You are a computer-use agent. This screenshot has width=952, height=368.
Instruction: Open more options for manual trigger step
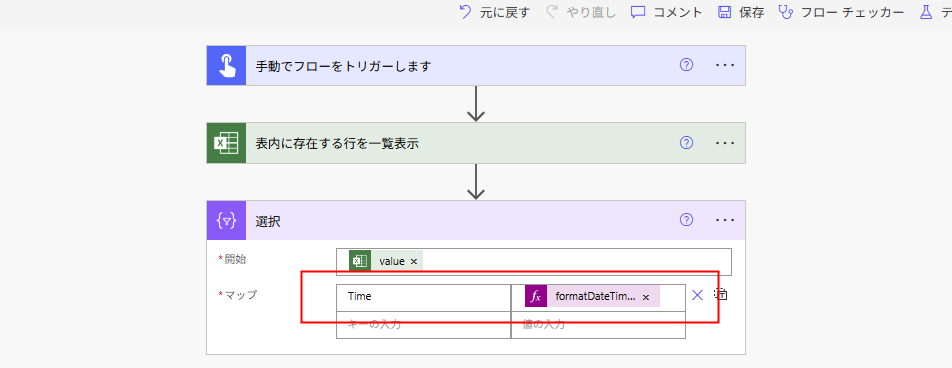point(725,65)
